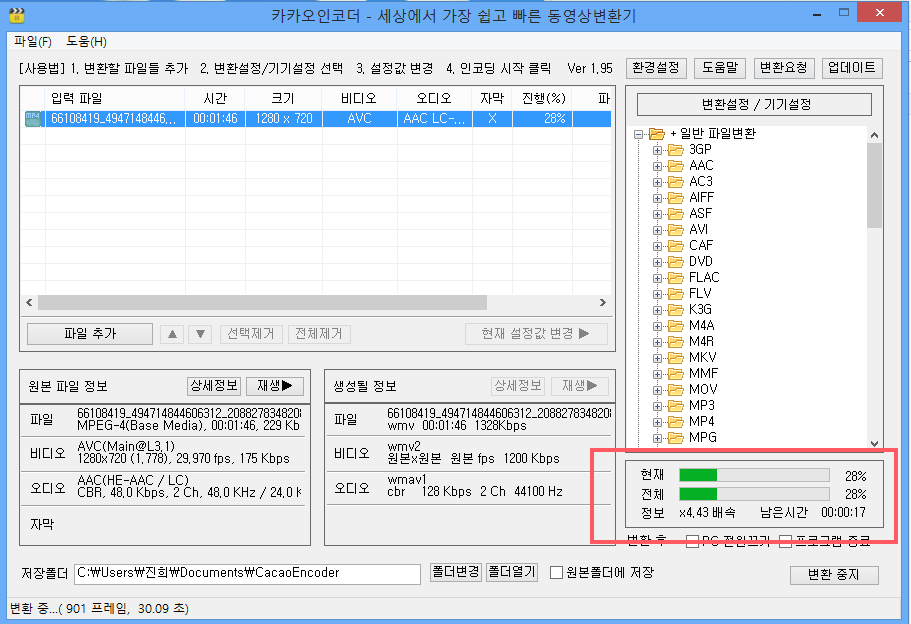Open the K3G folder icon

[x=675, y=310]
